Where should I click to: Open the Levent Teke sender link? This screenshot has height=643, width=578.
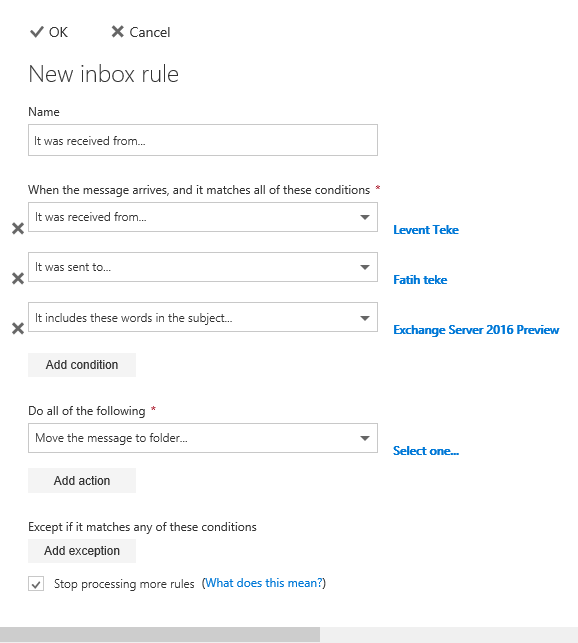click(x=426, y=230)
